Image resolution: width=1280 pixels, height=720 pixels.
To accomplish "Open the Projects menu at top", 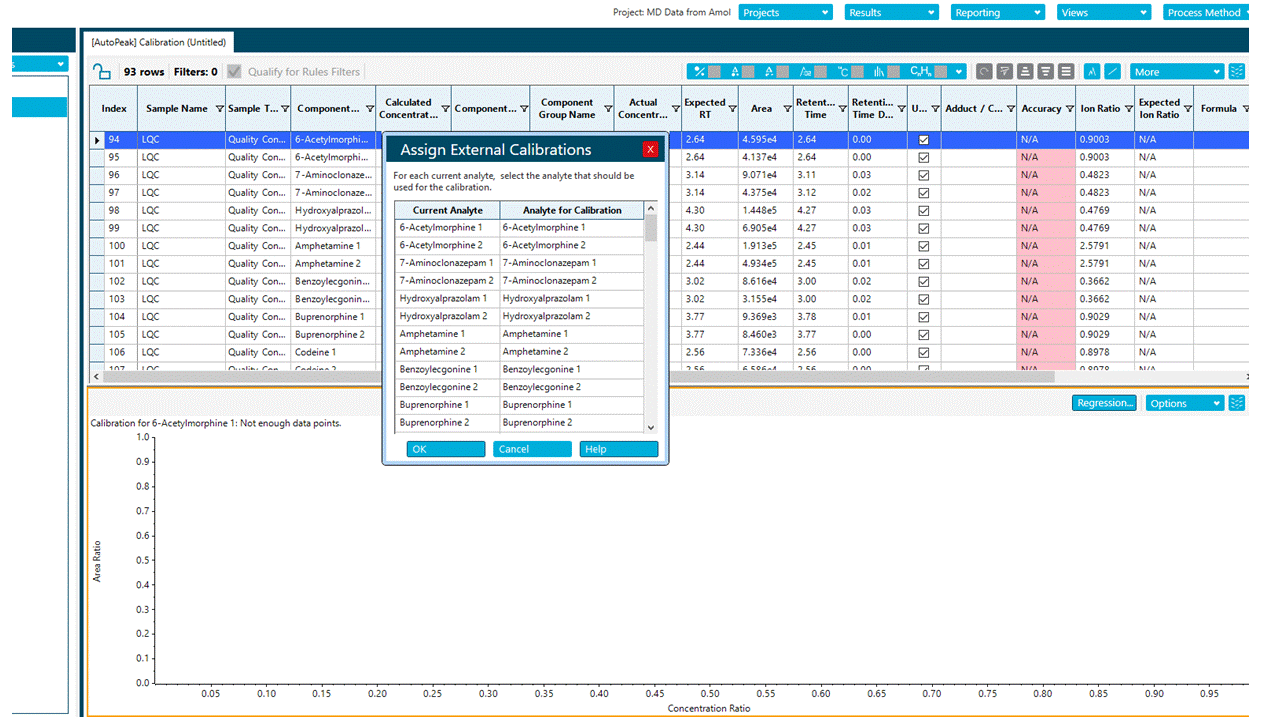I will coord(786,13).
